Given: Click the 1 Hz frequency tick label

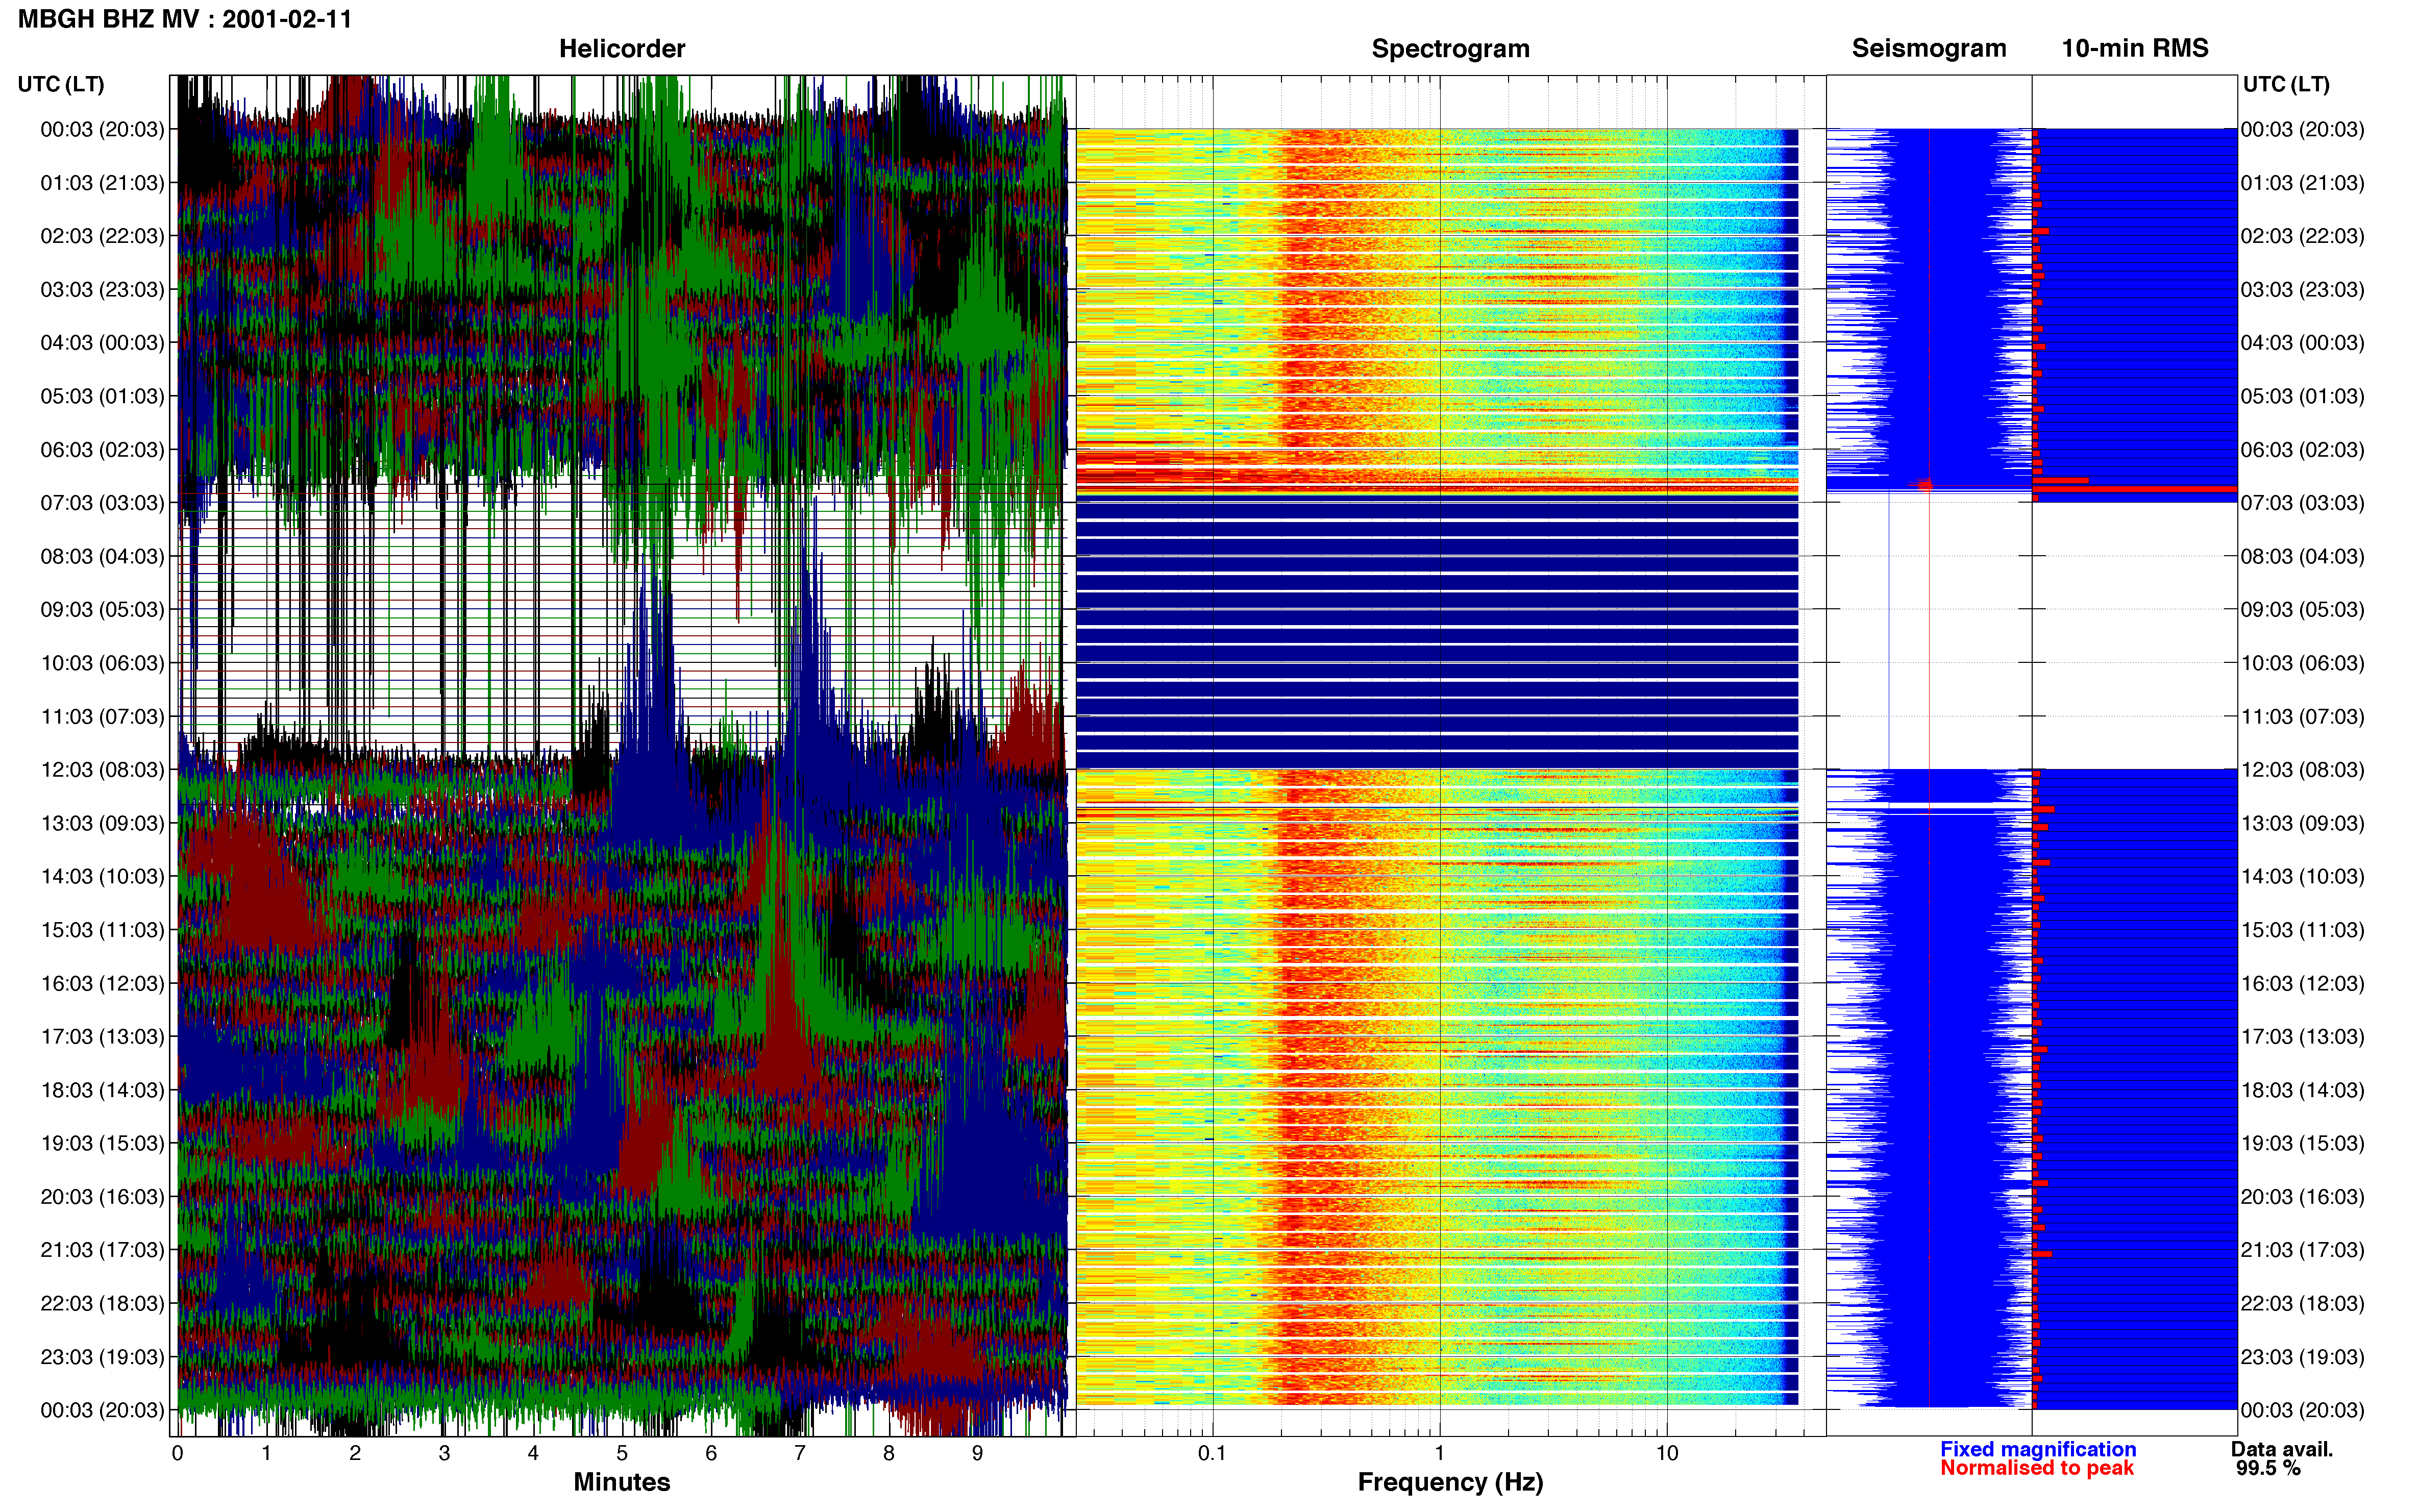Looking at the screenshot, I should tap(1439, 1453).
